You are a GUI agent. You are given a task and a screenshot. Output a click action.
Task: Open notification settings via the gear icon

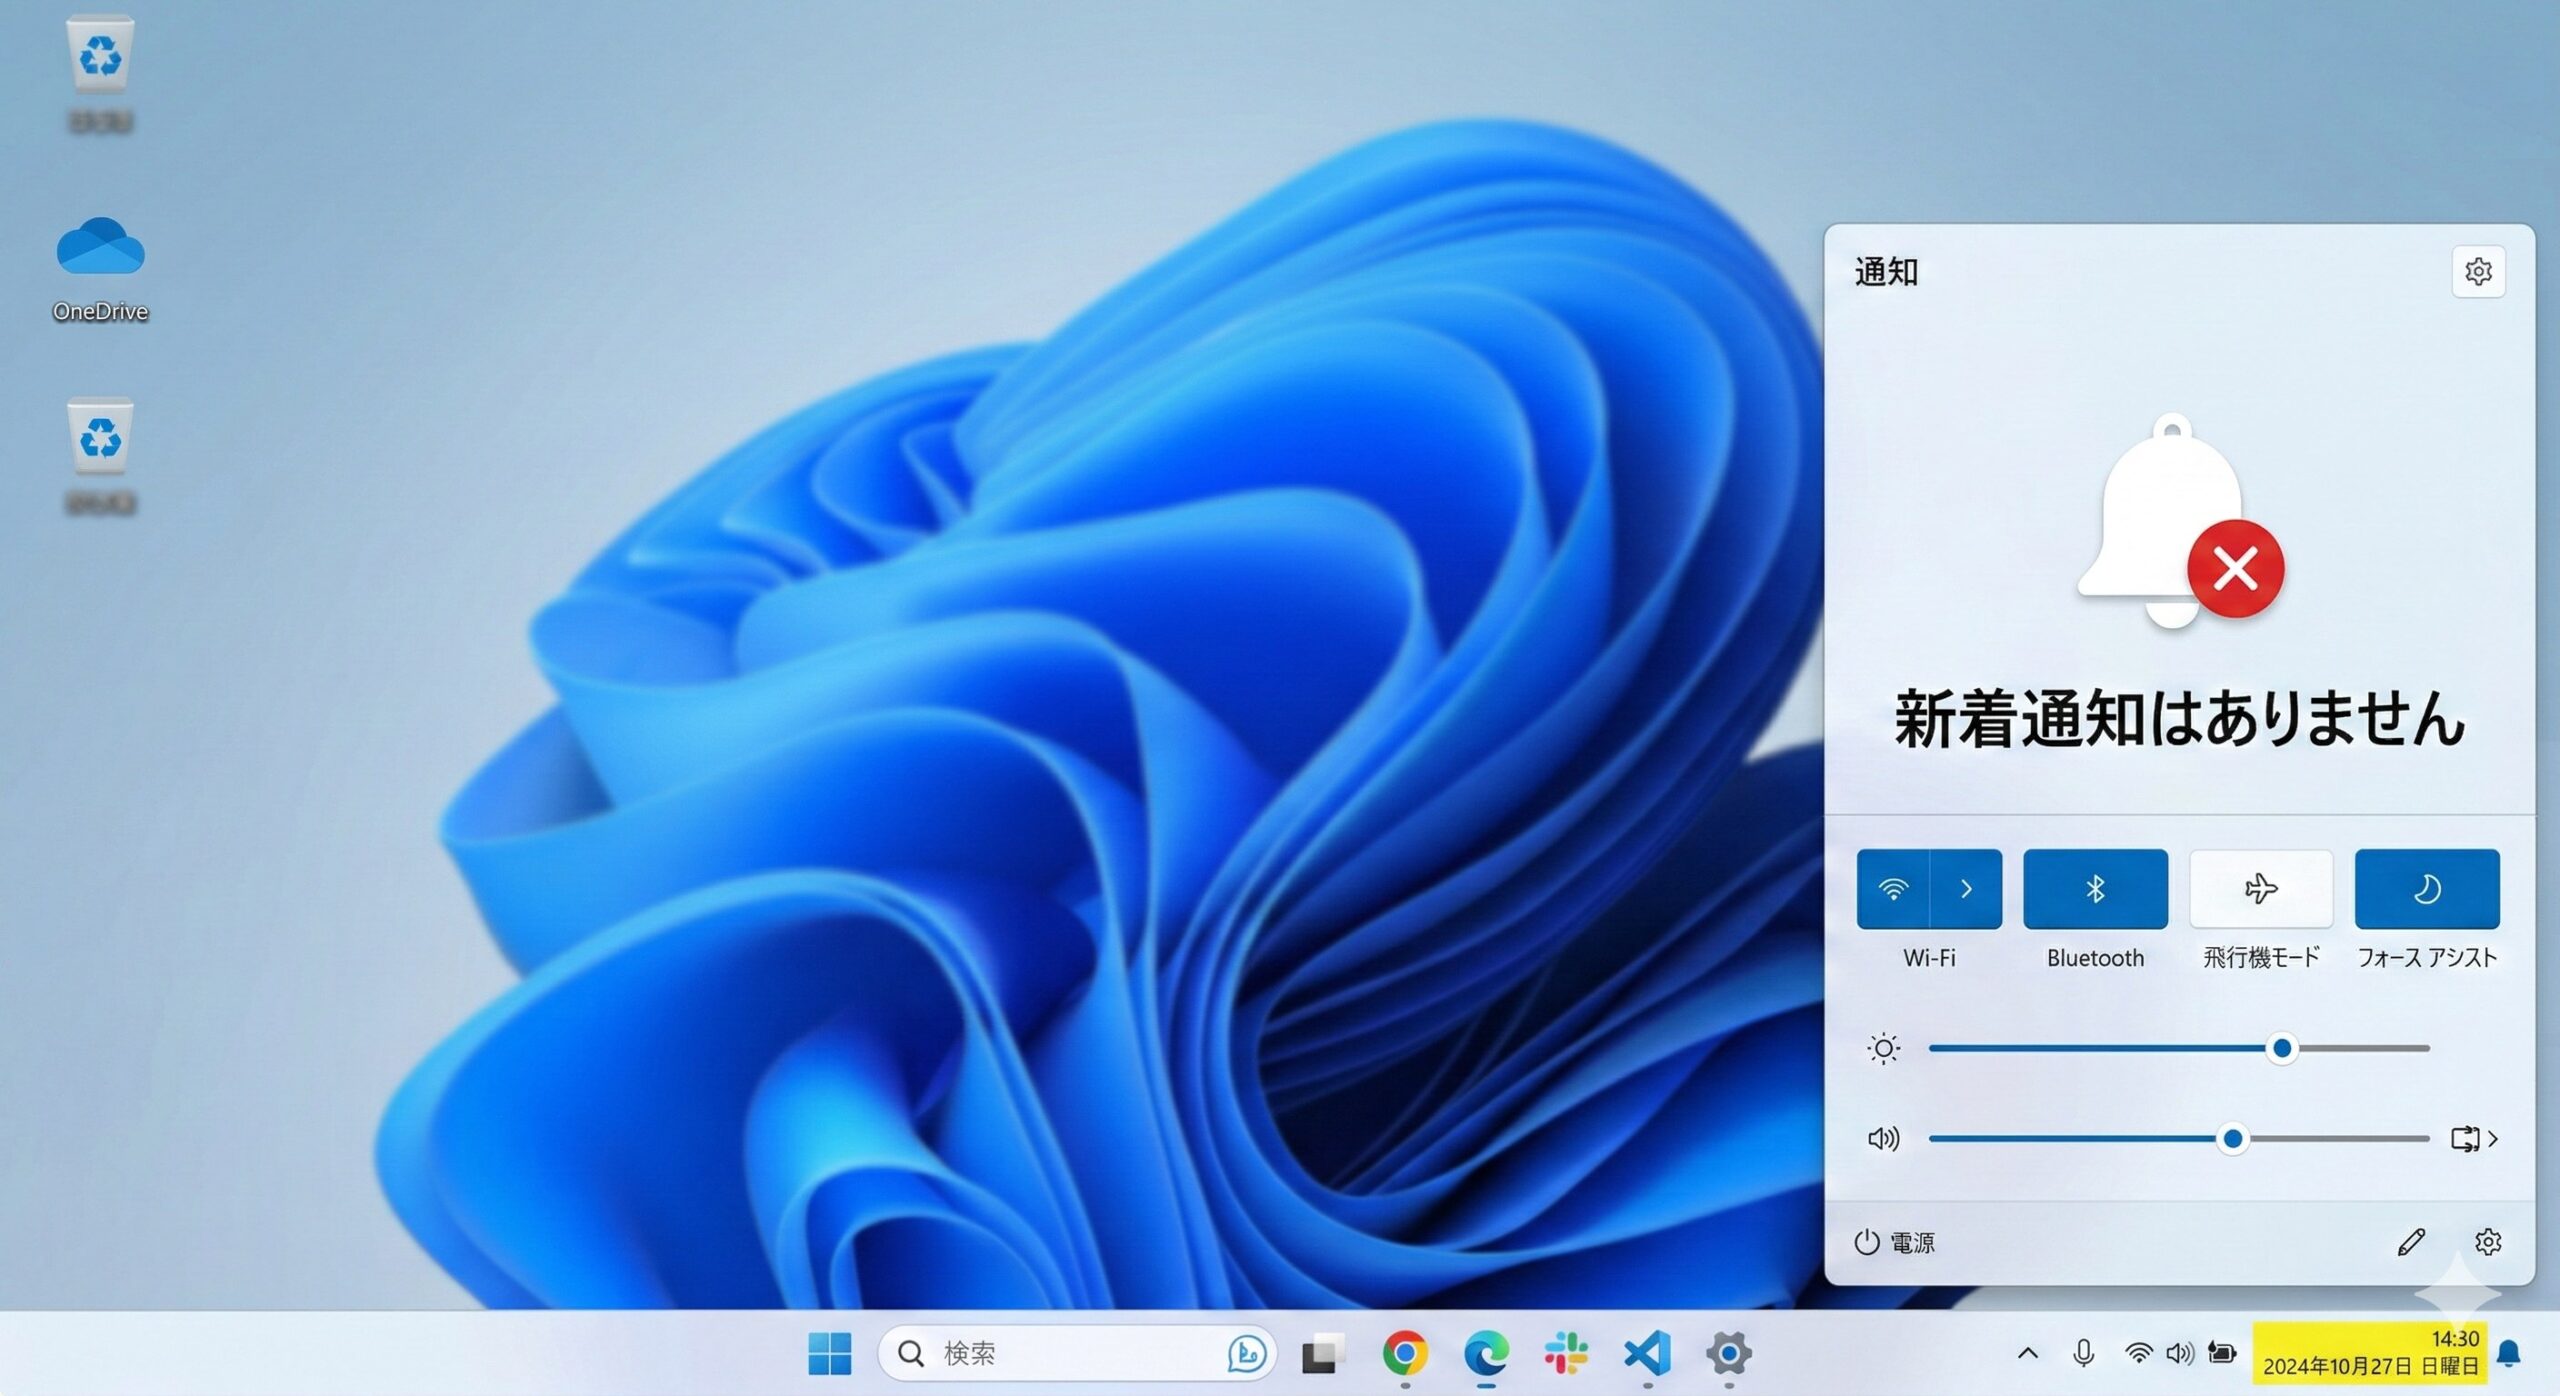[2478, 271]
